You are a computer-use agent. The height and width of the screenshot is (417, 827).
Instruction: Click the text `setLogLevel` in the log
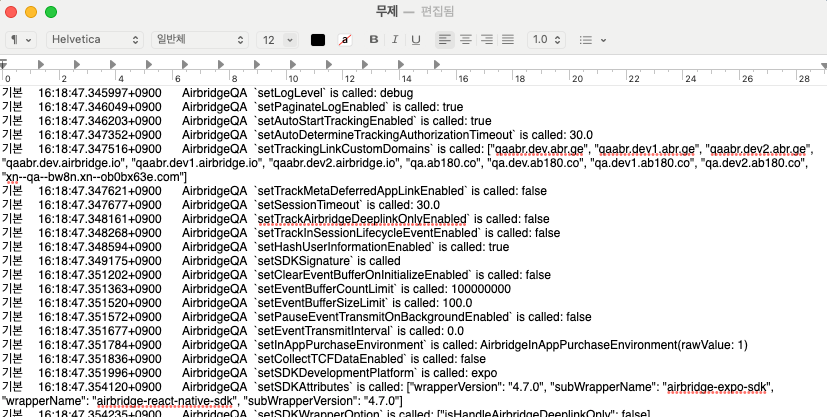point(290,93)
